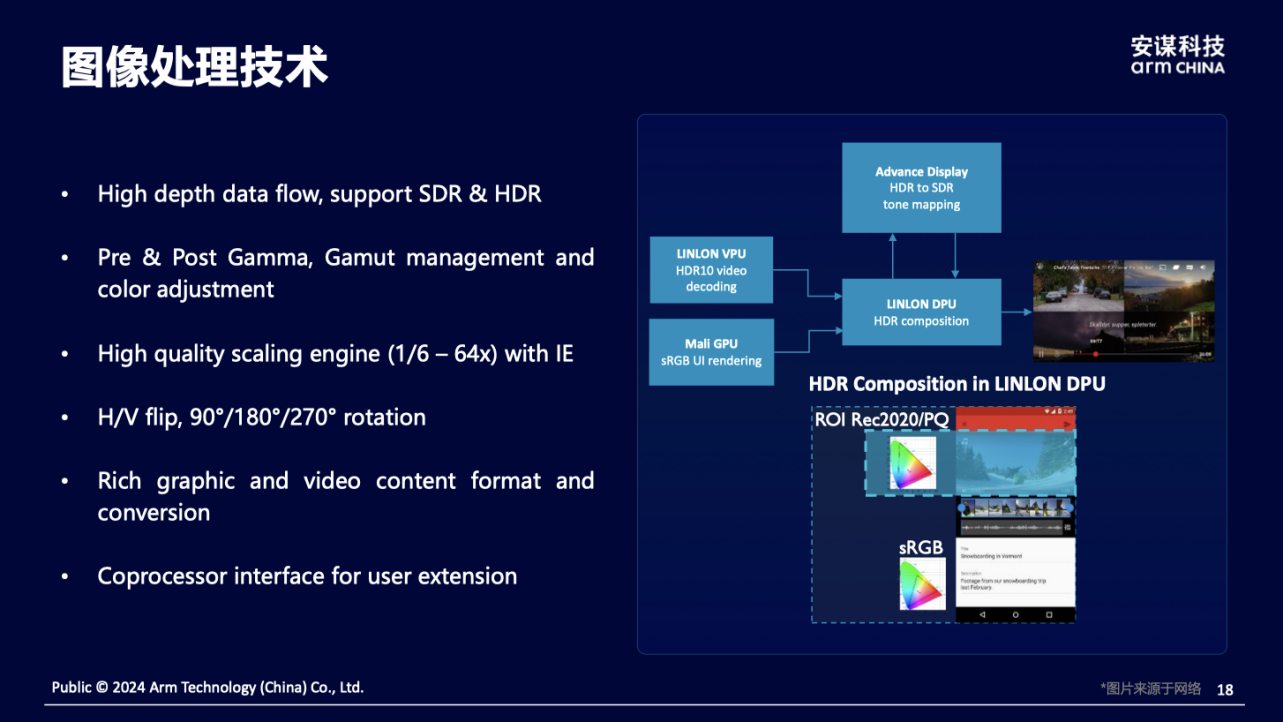Click the Mali GPU block
The width and height of the screenshot is (1283, 722).
point(711,352)
